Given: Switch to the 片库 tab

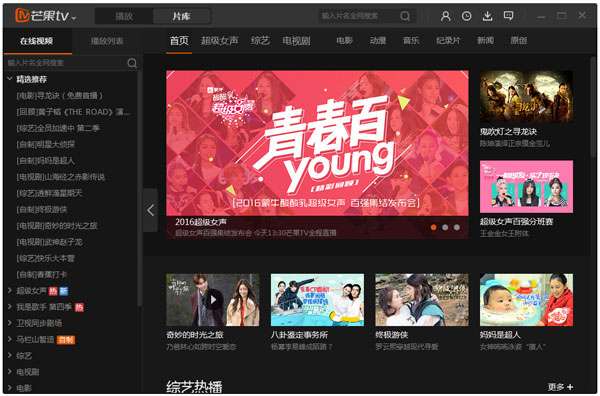Looking at the screenshot, I should click(181, 16).
